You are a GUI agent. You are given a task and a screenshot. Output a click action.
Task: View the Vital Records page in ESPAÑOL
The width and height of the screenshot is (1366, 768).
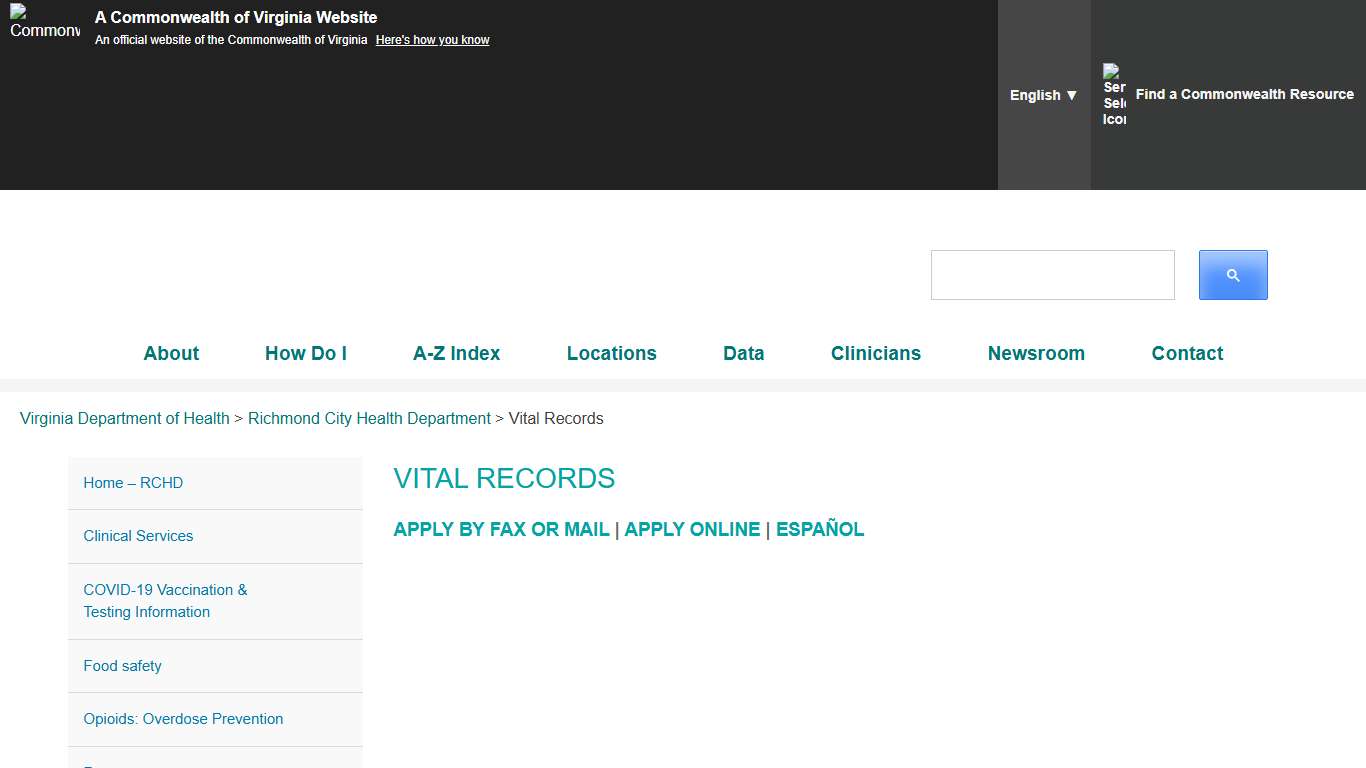pyautogui.click(x=820, y=529)
